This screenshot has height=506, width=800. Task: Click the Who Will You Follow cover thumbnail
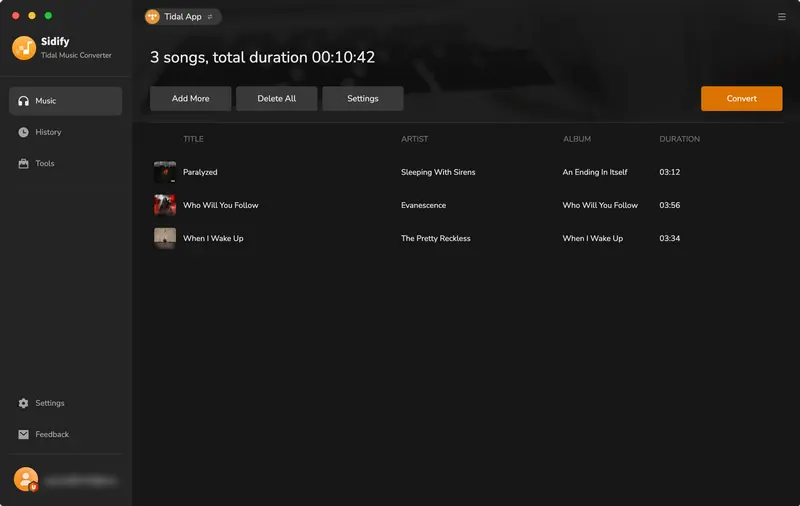[165, 205]
